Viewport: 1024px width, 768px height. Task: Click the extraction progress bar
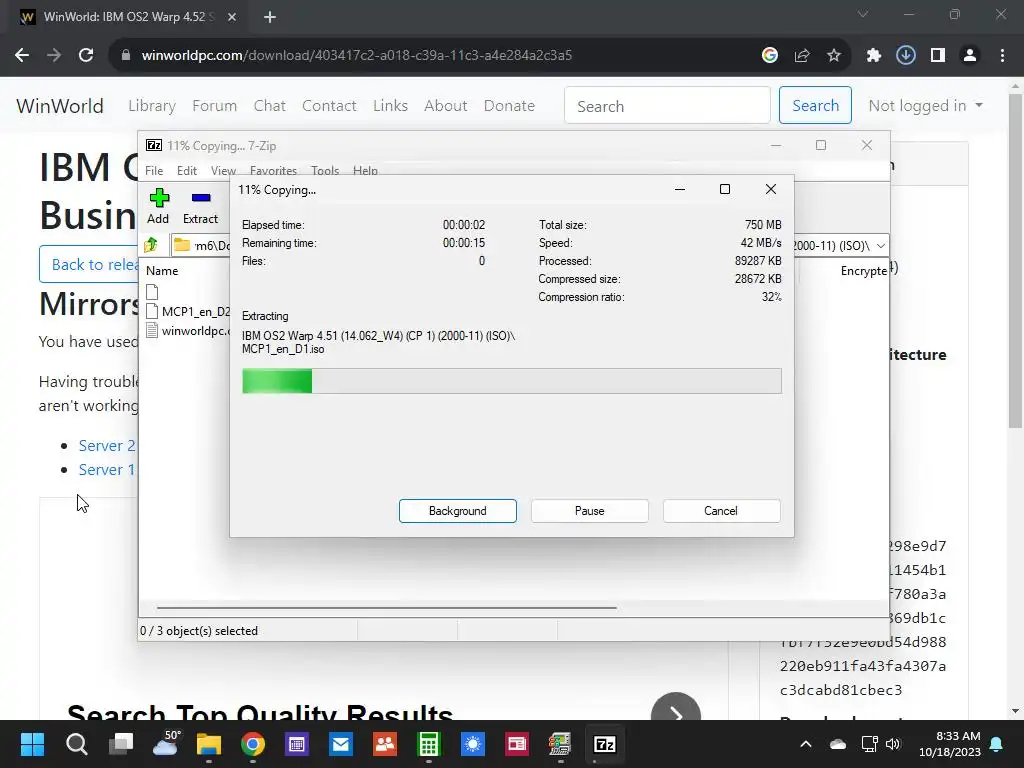pos(511,381)
